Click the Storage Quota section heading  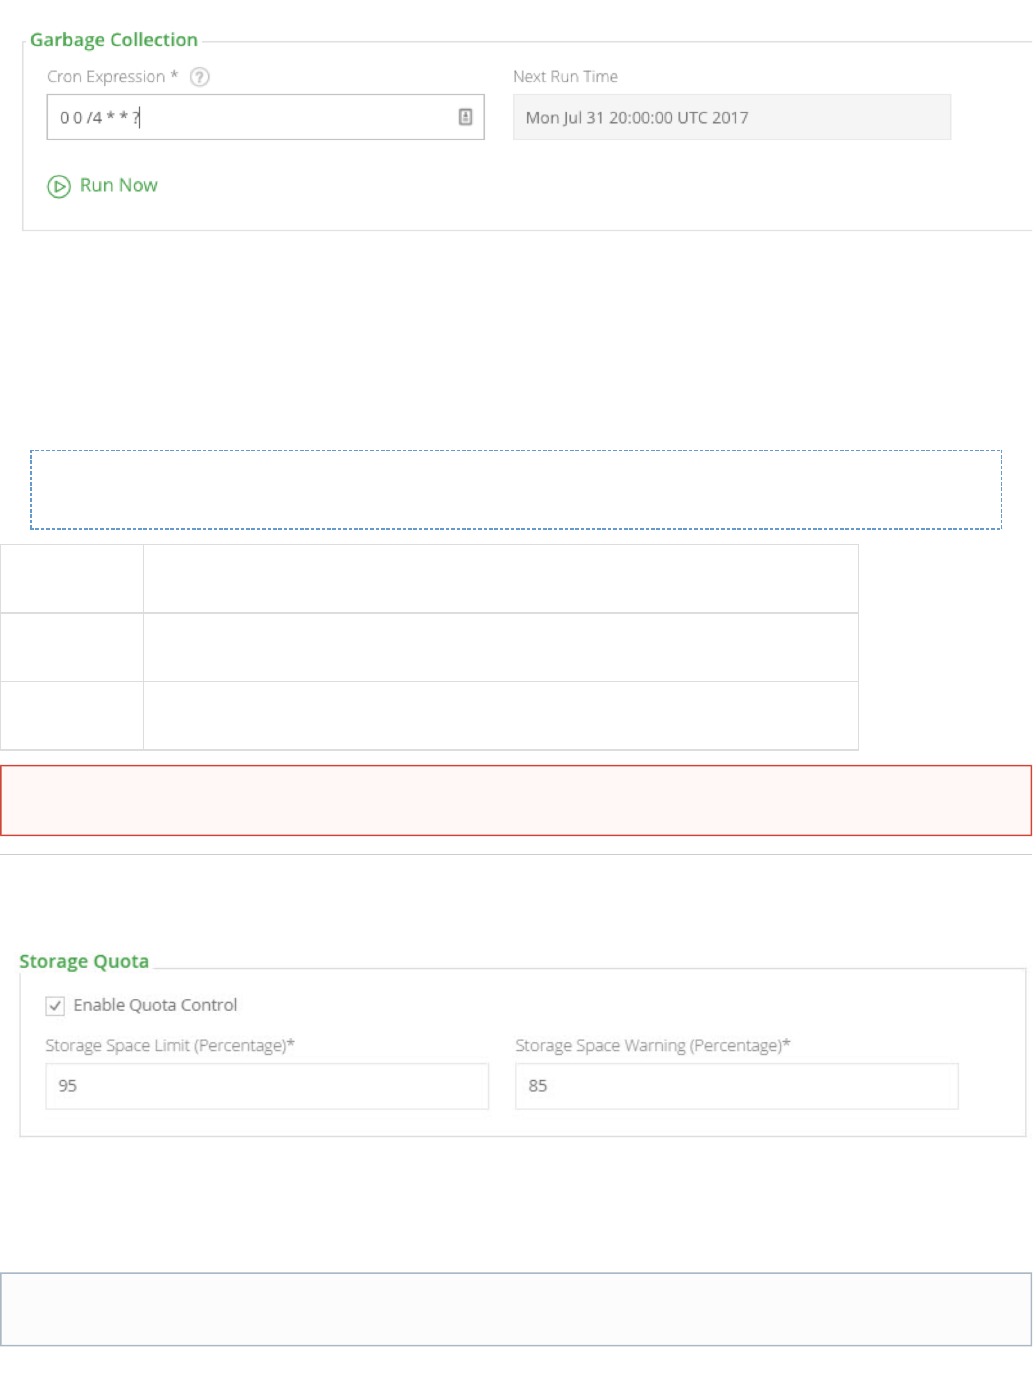click(x=84, y=961)
